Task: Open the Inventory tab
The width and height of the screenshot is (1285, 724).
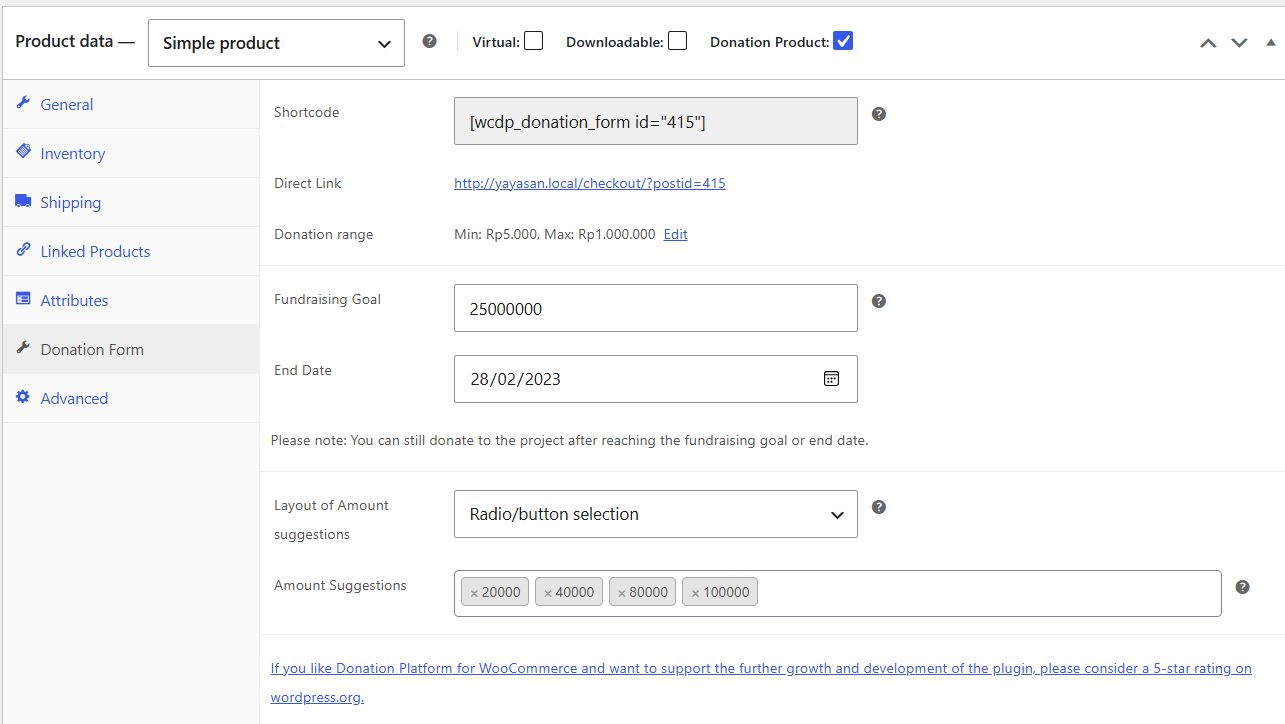Action: coord(131,153)
